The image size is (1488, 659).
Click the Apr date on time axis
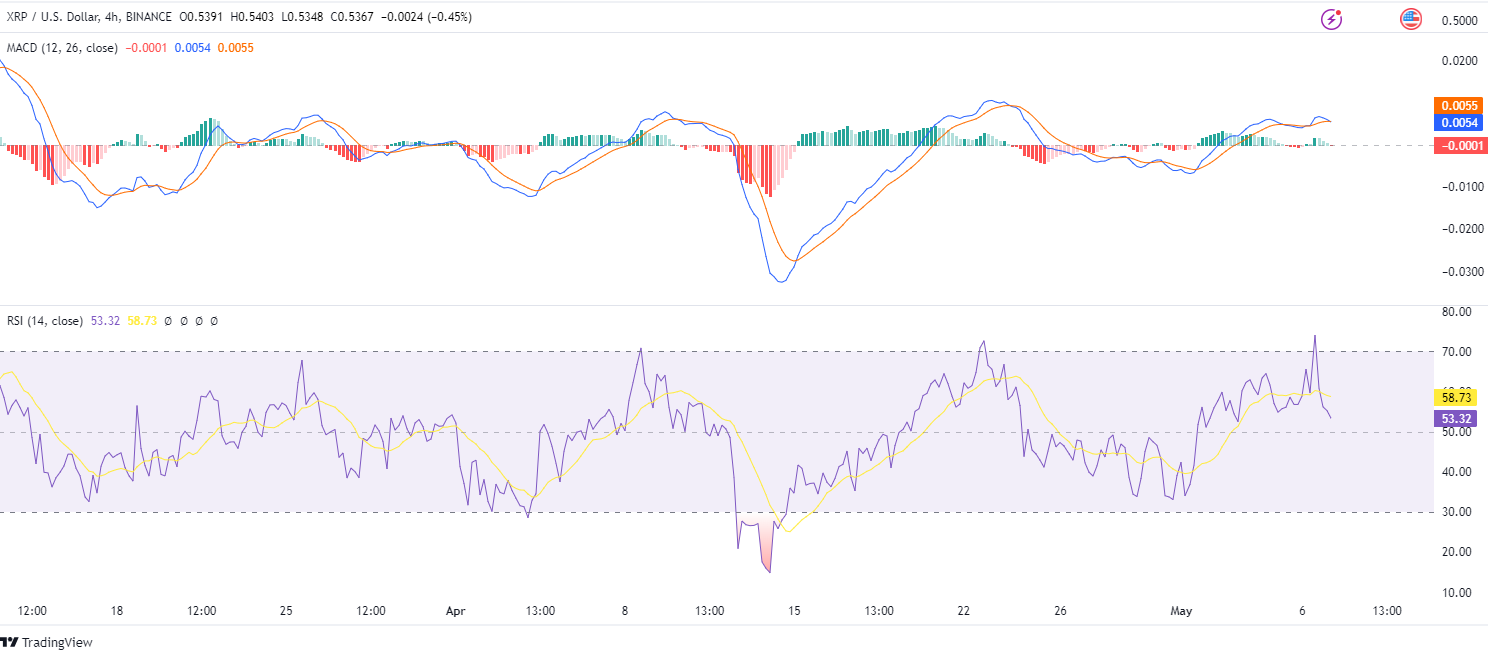point(456,611)
